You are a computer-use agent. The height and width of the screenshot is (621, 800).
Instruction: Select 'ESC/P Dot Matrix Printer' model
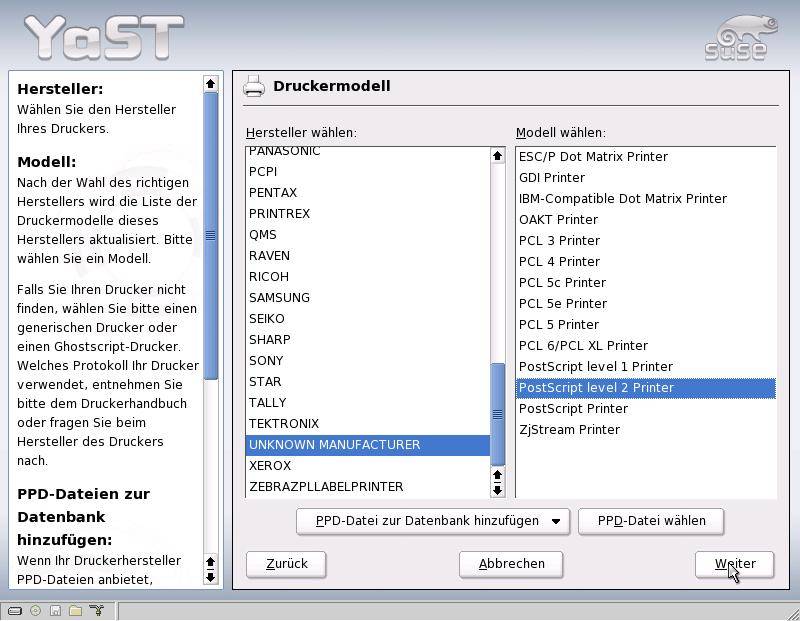tap(645, 157)
